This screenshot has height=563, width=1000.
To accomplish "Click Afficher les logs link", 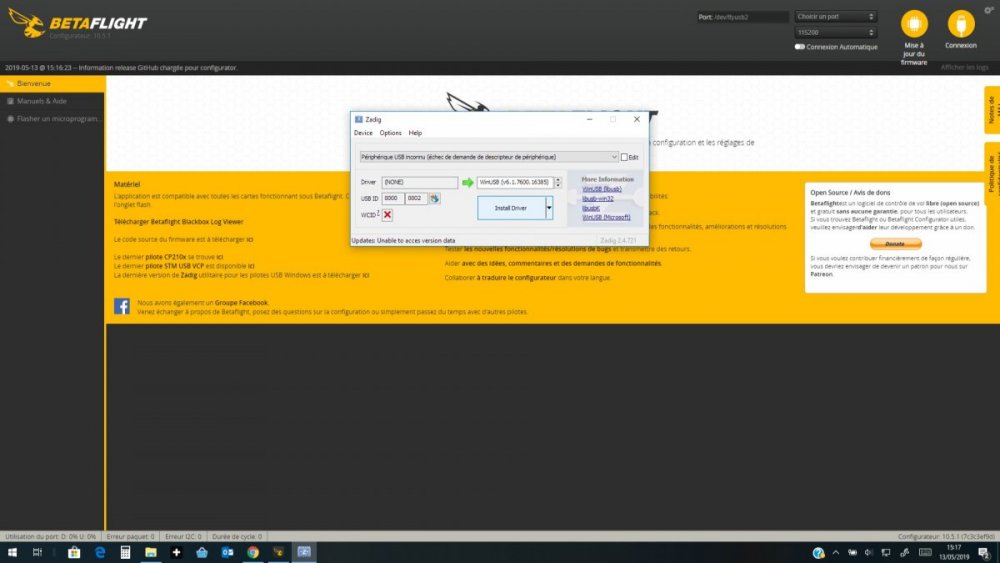I will (x=964, y=68).
